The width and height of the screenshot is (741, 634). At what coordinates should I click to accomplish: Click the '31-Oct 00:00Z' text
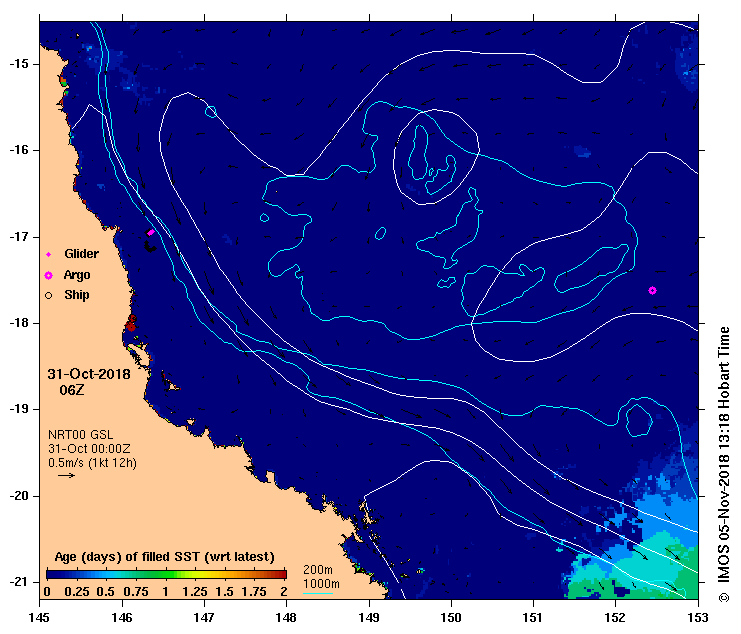[x=89, y=449]
